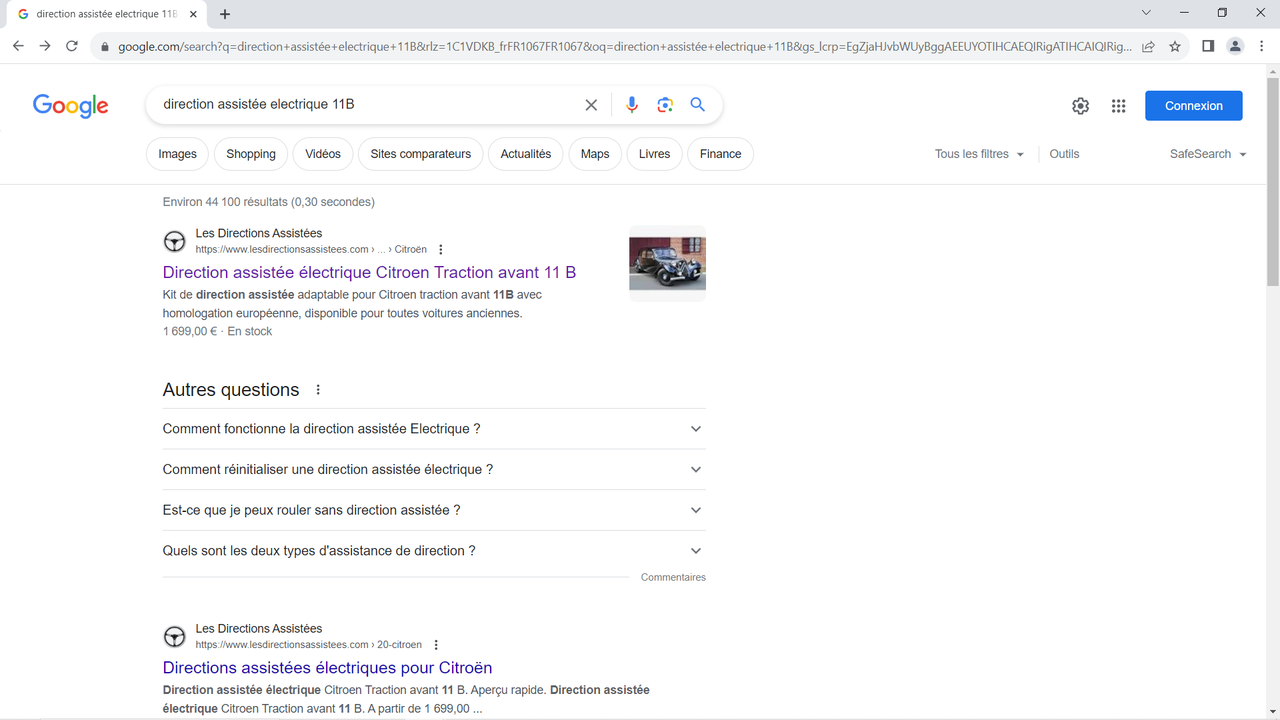Expand 'Comment fonctionne la direction assistée Electrique ?'
The image size is (1280, 720).
434,429
